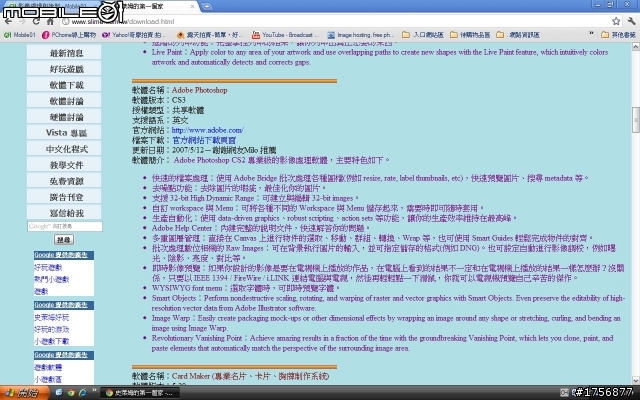The image size is (640, 400).
Task: Launch Internet Explorer from quick launch
Action: (x=83, y=393)
